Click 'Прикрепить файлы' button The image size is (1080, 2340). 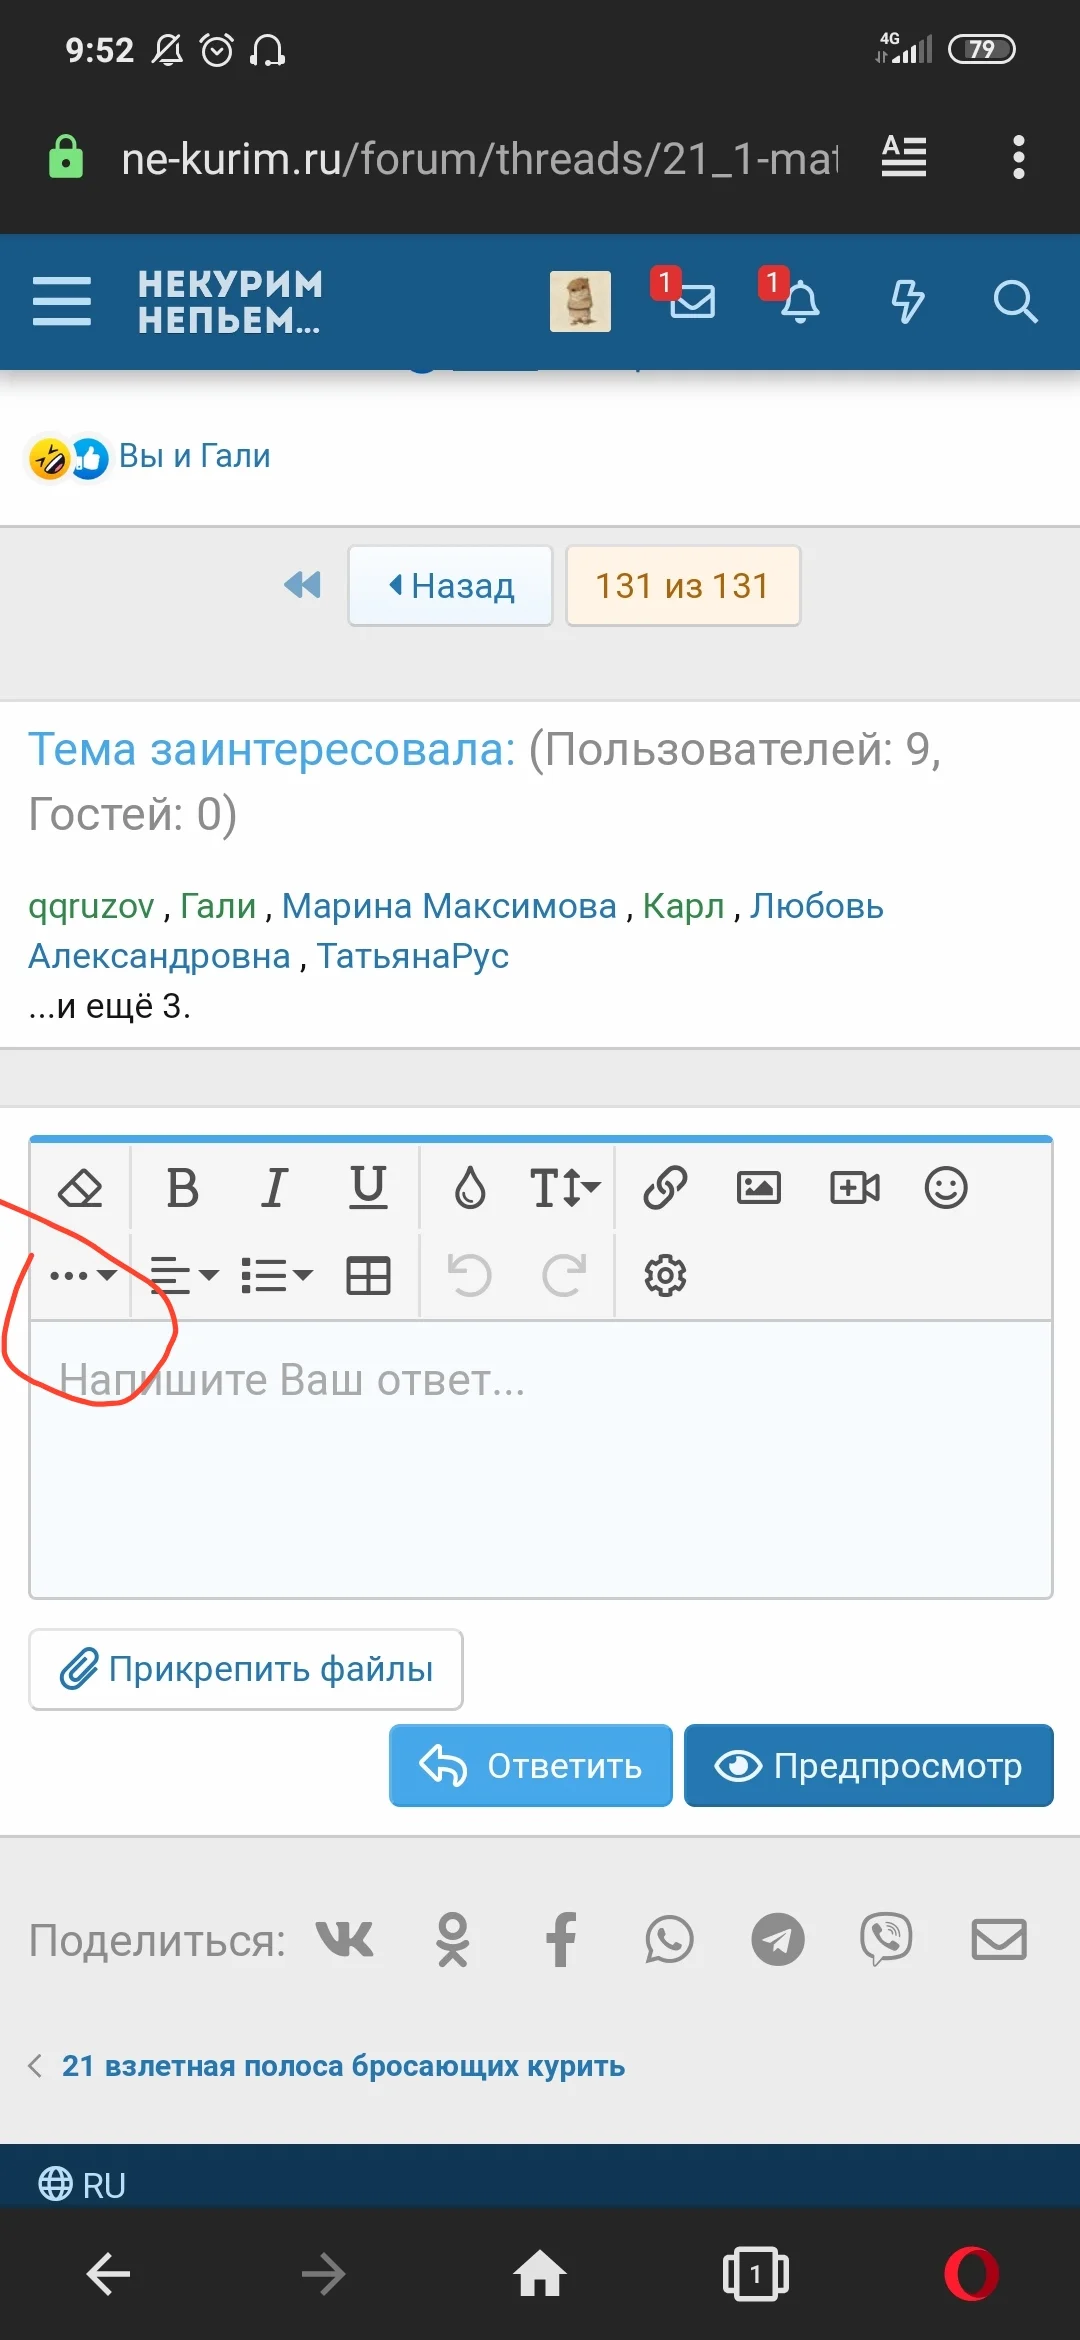tap(246, 1669)
